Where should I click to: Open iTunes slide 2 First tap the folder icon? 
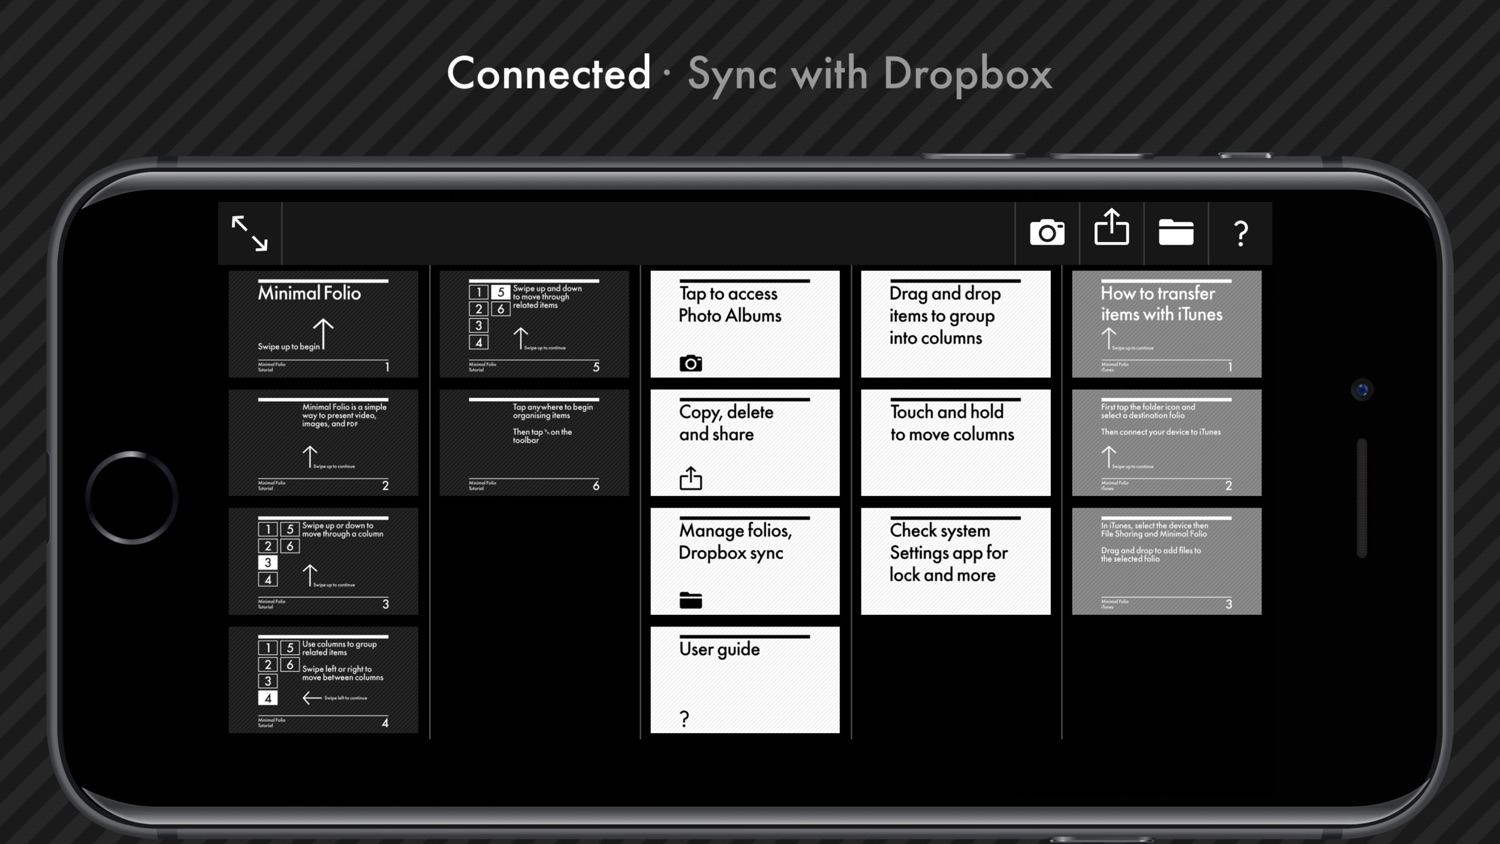tap(1167, 443)
